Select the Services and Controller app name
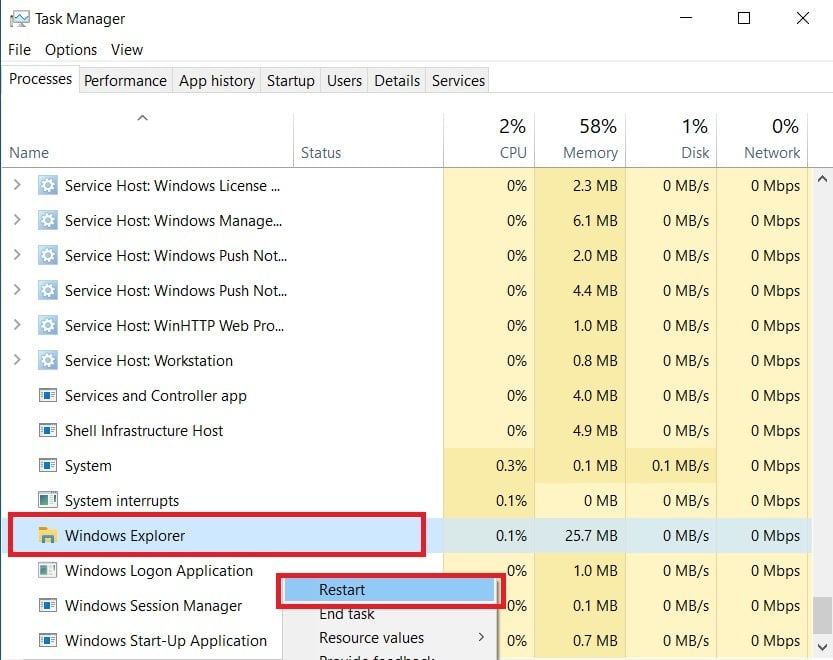The image size is (833, 660). tap(156, 396)
